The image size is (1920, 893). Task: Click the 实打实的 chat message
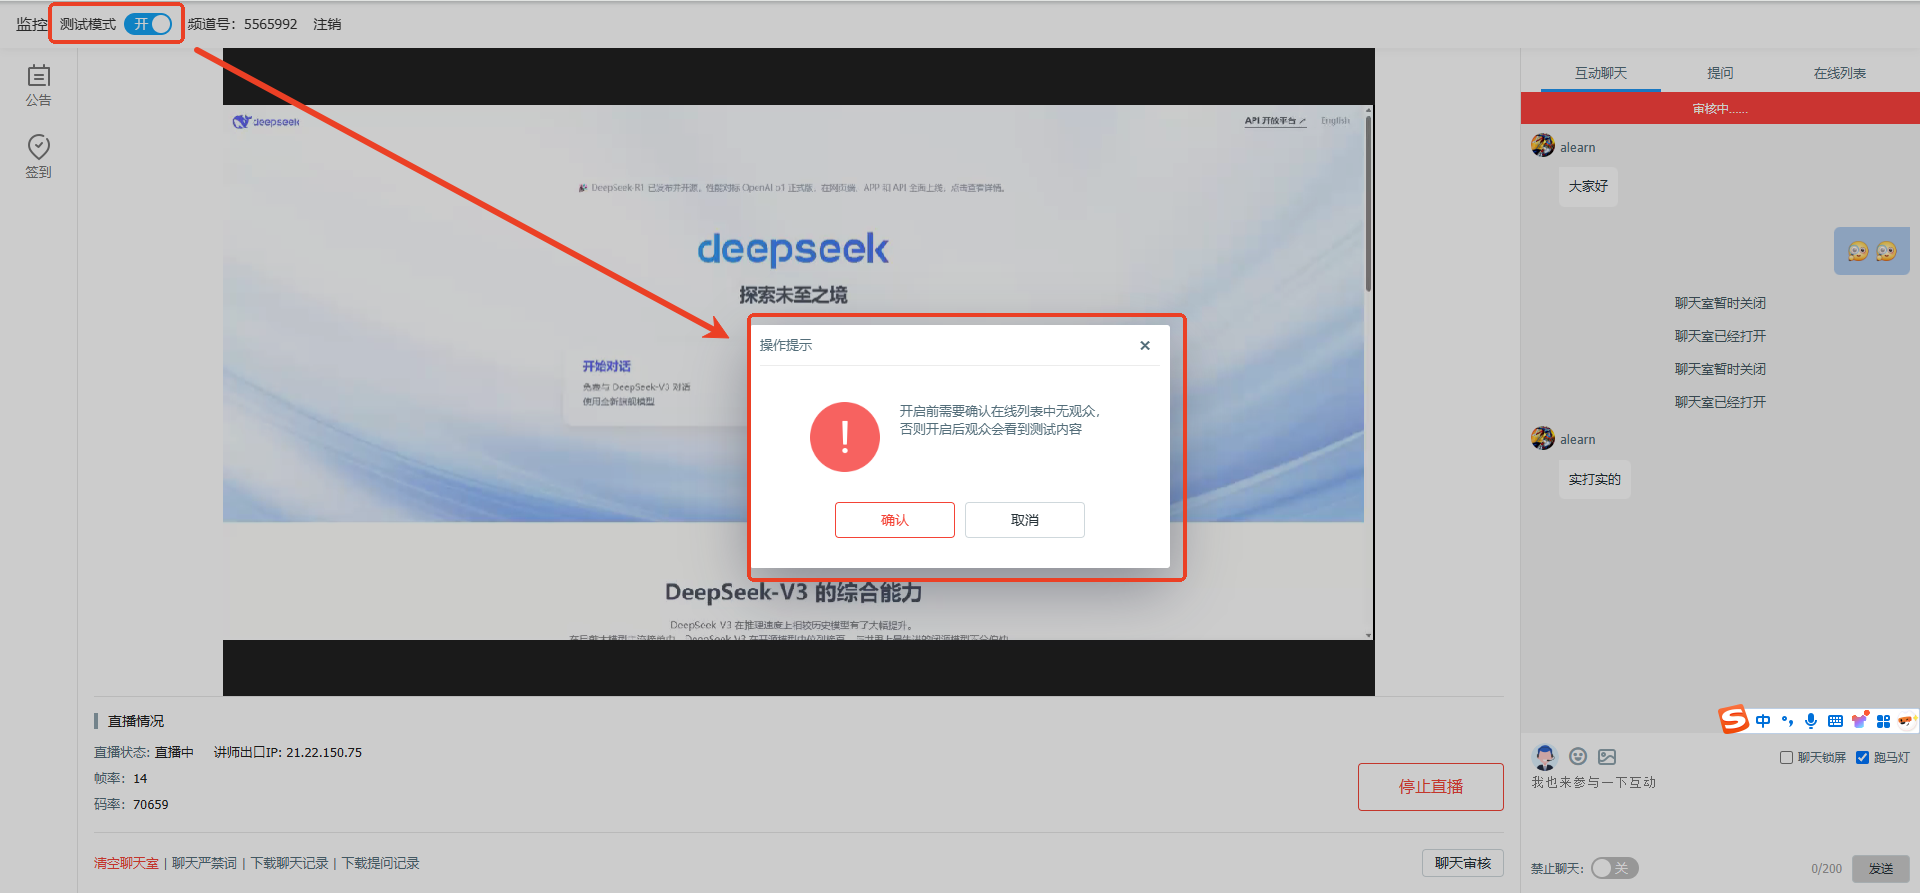click(x=1594, y=479)
